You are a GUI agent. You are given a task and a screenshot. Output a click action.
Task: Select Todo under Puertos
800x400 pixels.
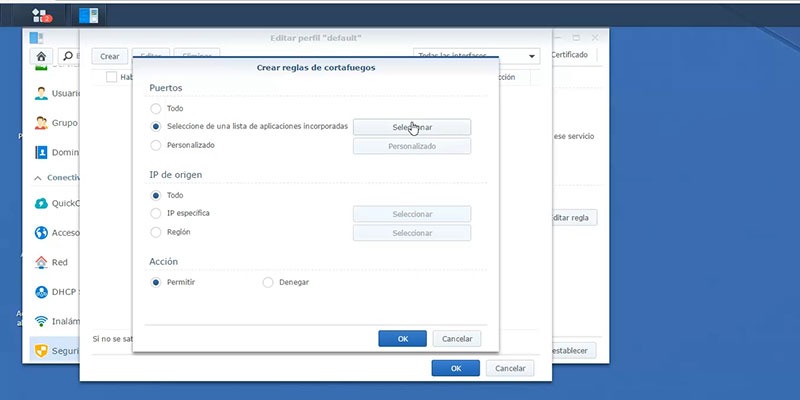pos(156,109)
